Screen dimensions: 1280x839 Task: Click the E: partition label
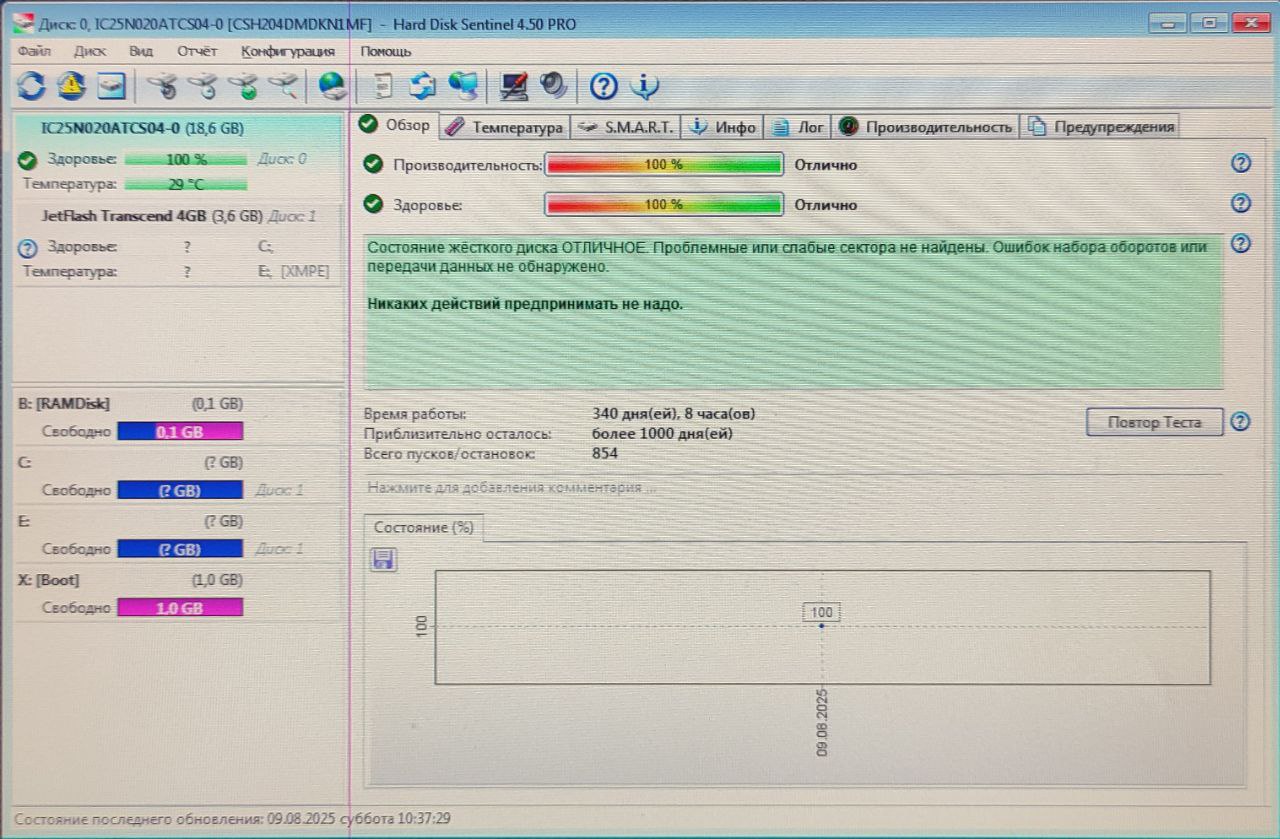pos(24,521)
